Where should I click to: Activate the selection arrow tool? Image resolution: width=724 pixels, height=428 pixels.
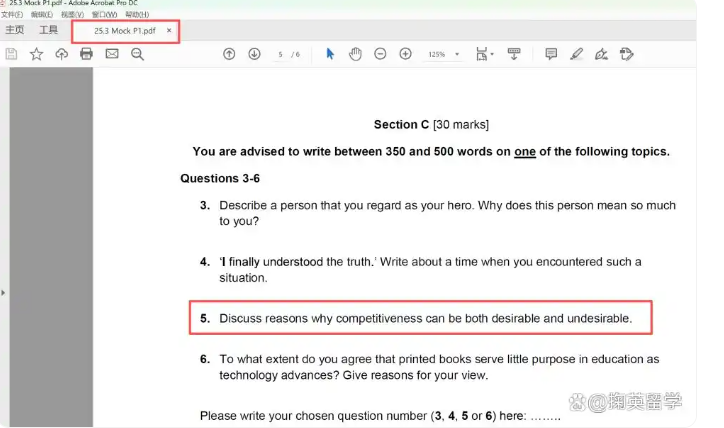(331, 54)
